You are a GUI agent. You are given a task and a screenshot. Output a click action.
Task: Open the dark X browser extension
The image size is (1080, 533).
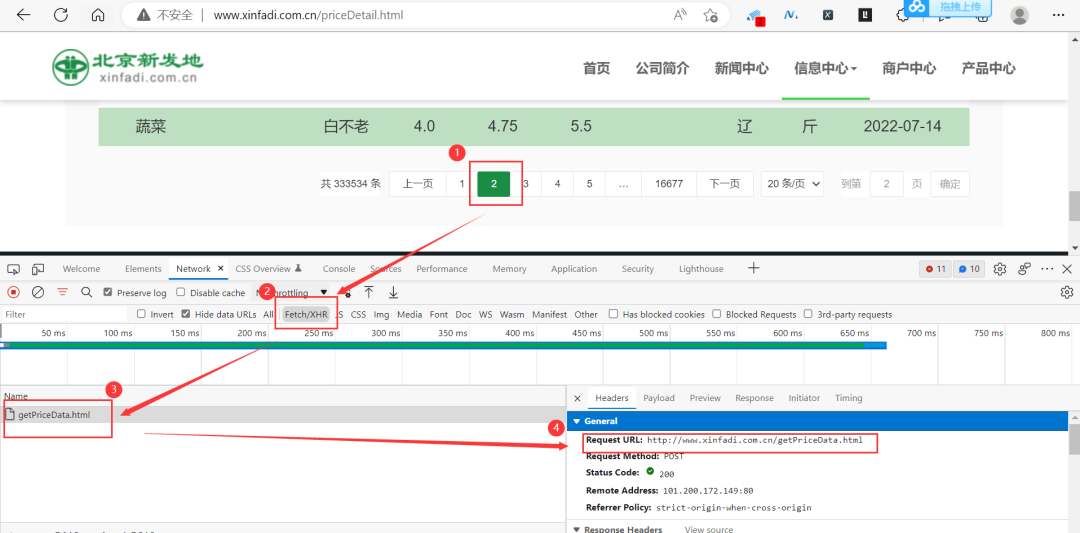(828, 15)
